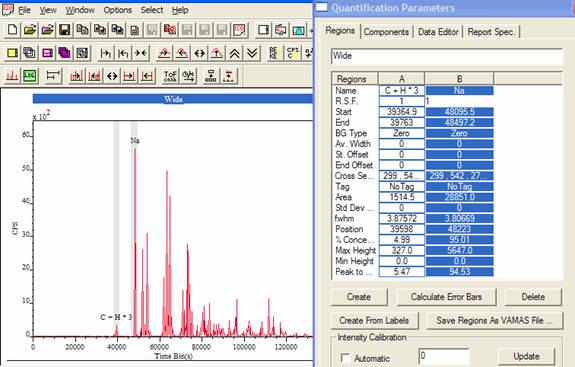Click the ToF calibration toolbar icon
This screenshot has height=367, width=575.
[x=170, y=76]
